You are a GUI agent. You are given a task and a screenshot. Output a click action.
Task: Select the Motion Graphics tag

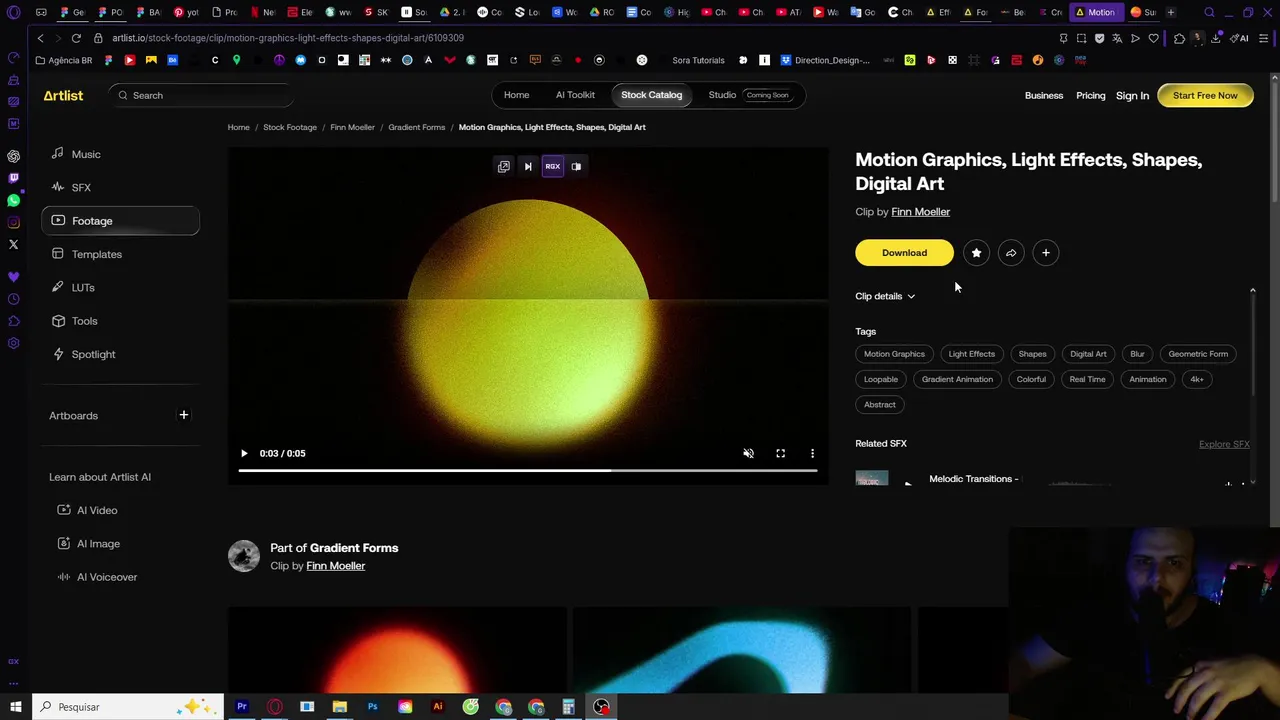coord(894,354)
